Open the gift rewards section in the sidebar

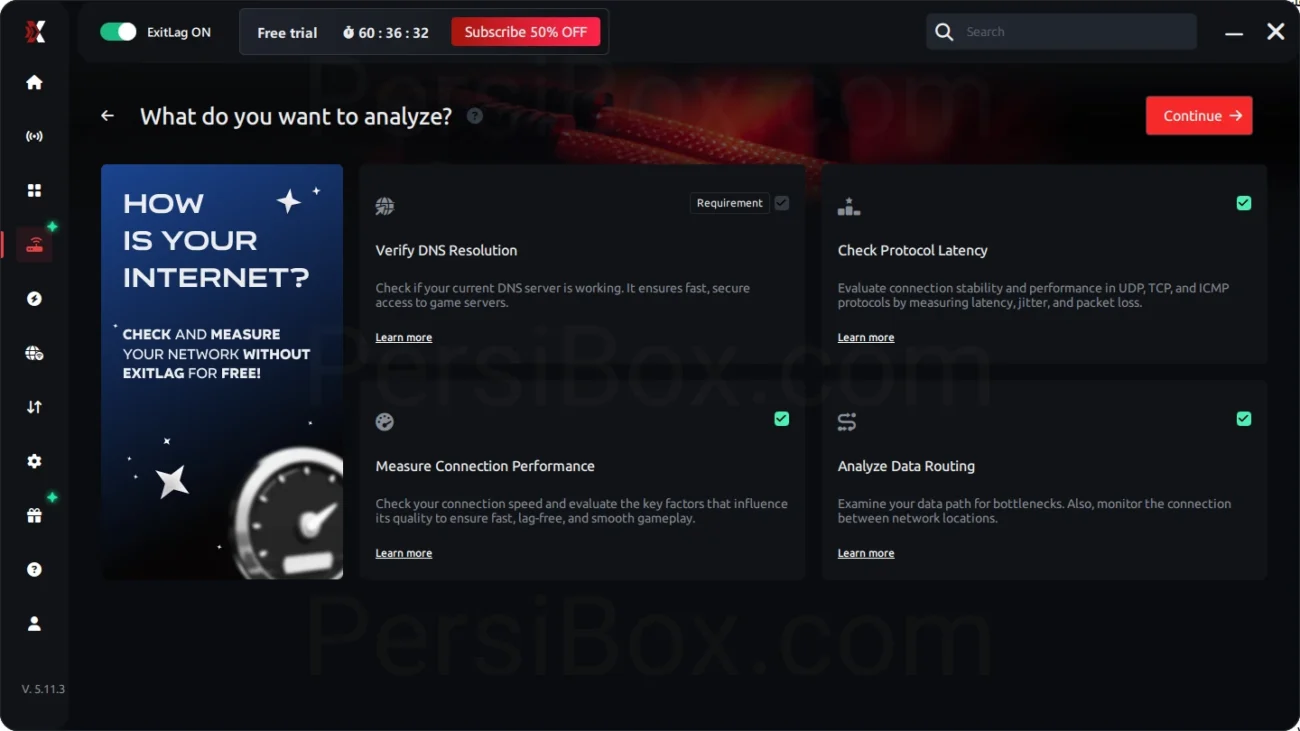click(34, 515)
